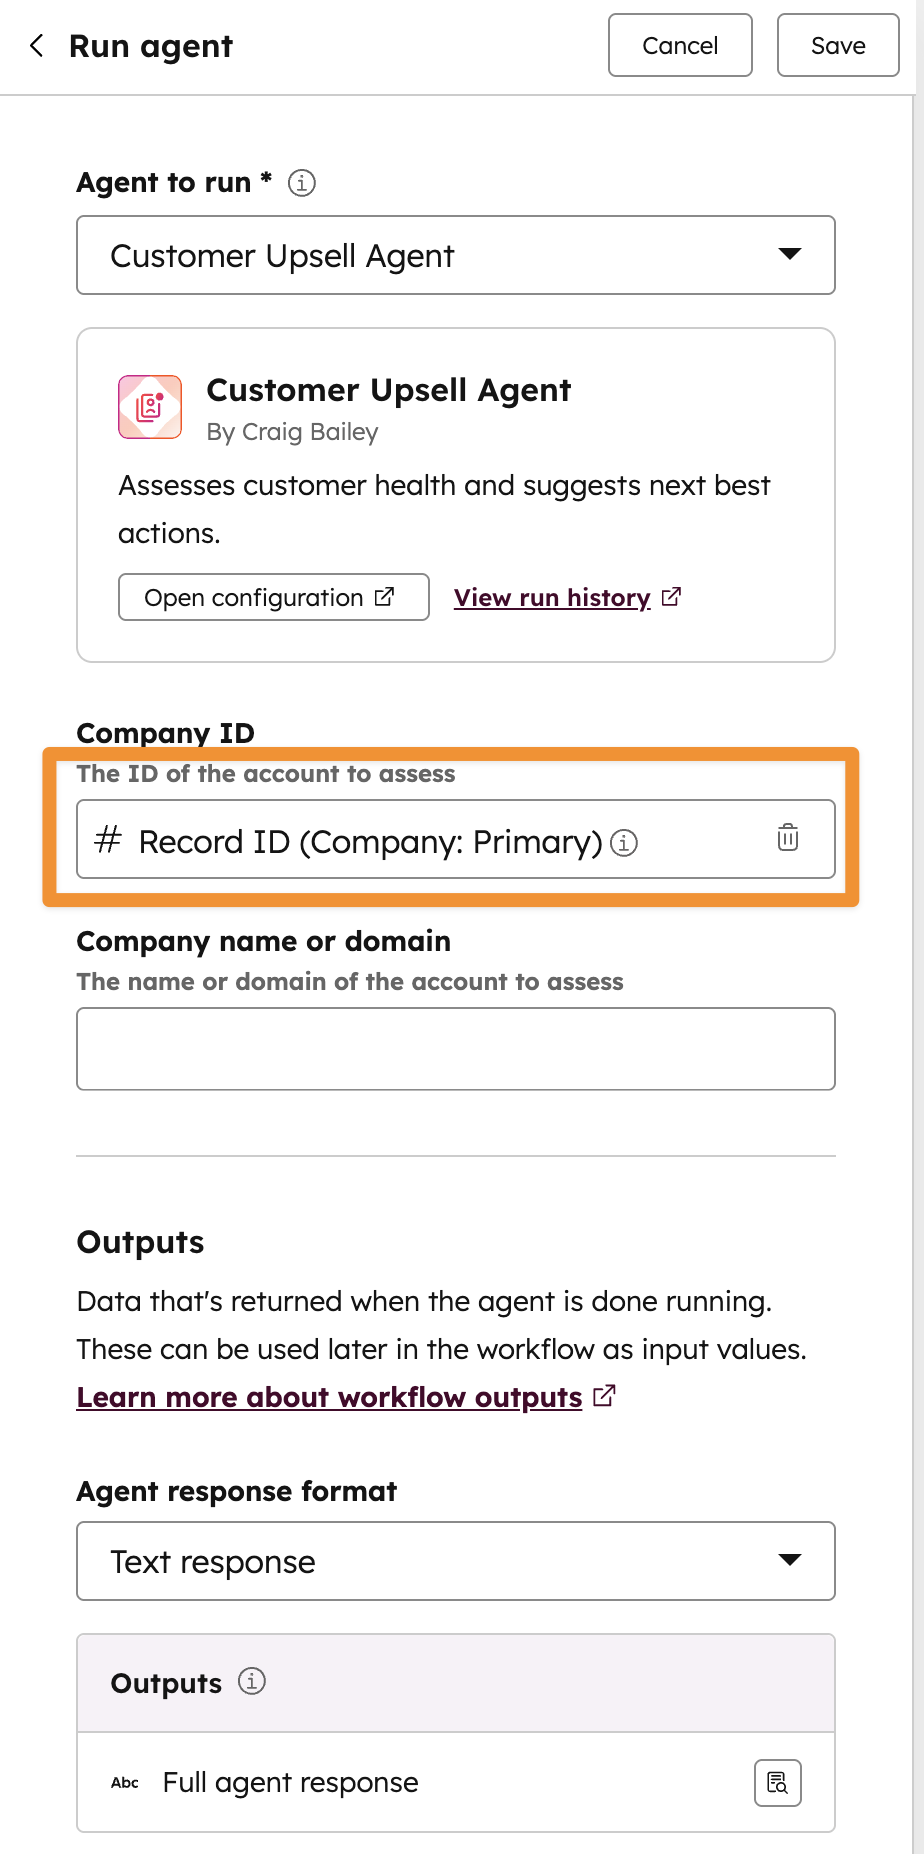Click external link icon after Learn more link
This screenshot has width=924, height=1854.
604,1394
